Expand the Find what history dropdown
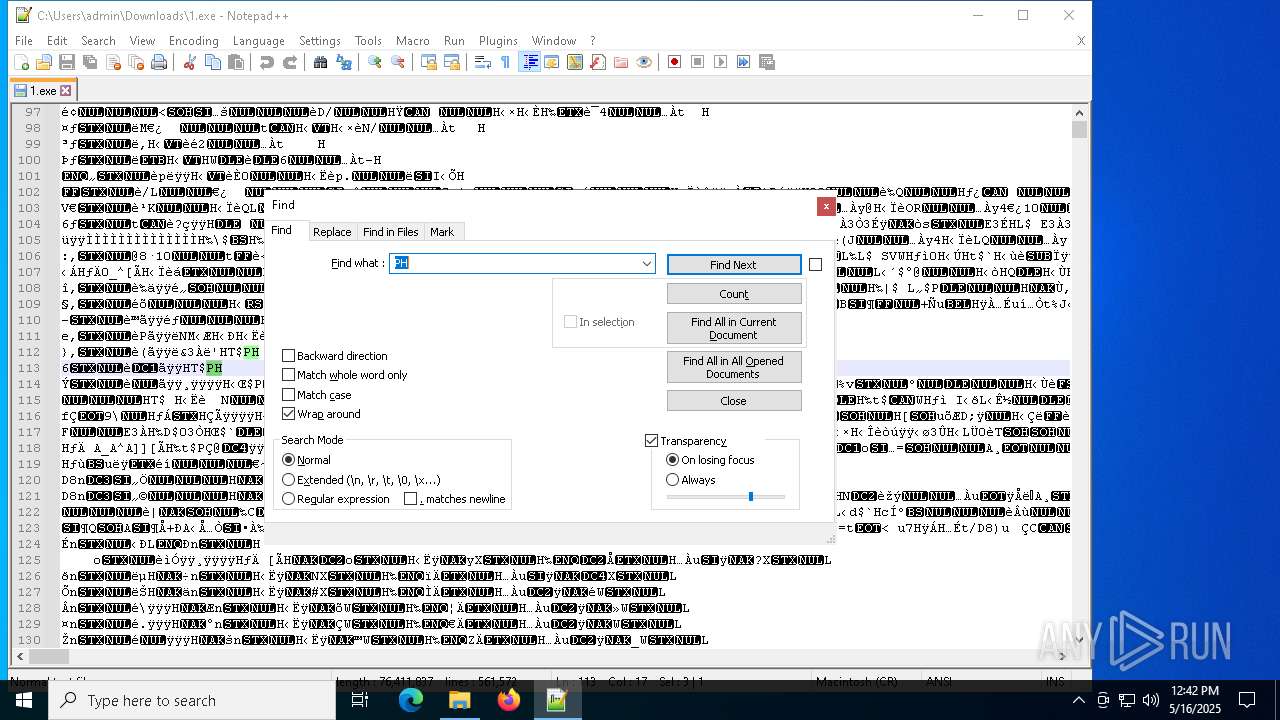Screen dimensions: 1280x720 pos(647,264)
